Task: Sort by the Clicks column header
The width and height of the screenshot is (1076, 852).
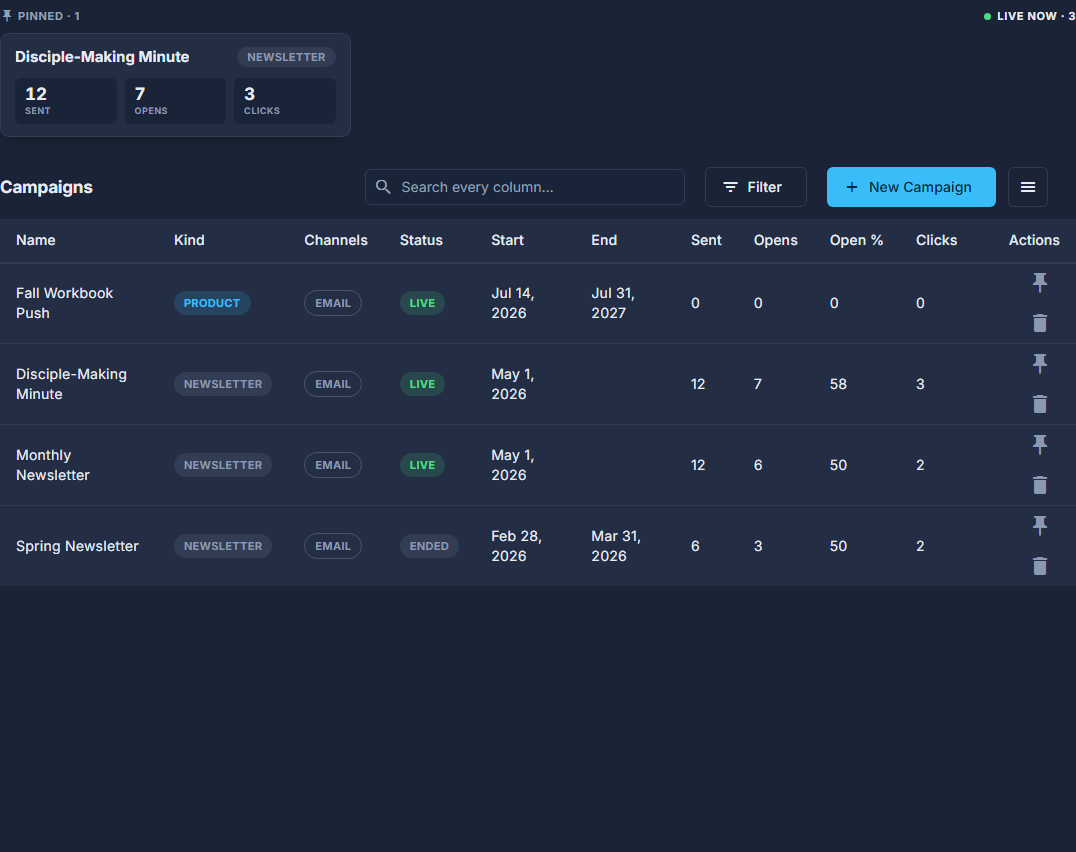Action: click(937, 240)
